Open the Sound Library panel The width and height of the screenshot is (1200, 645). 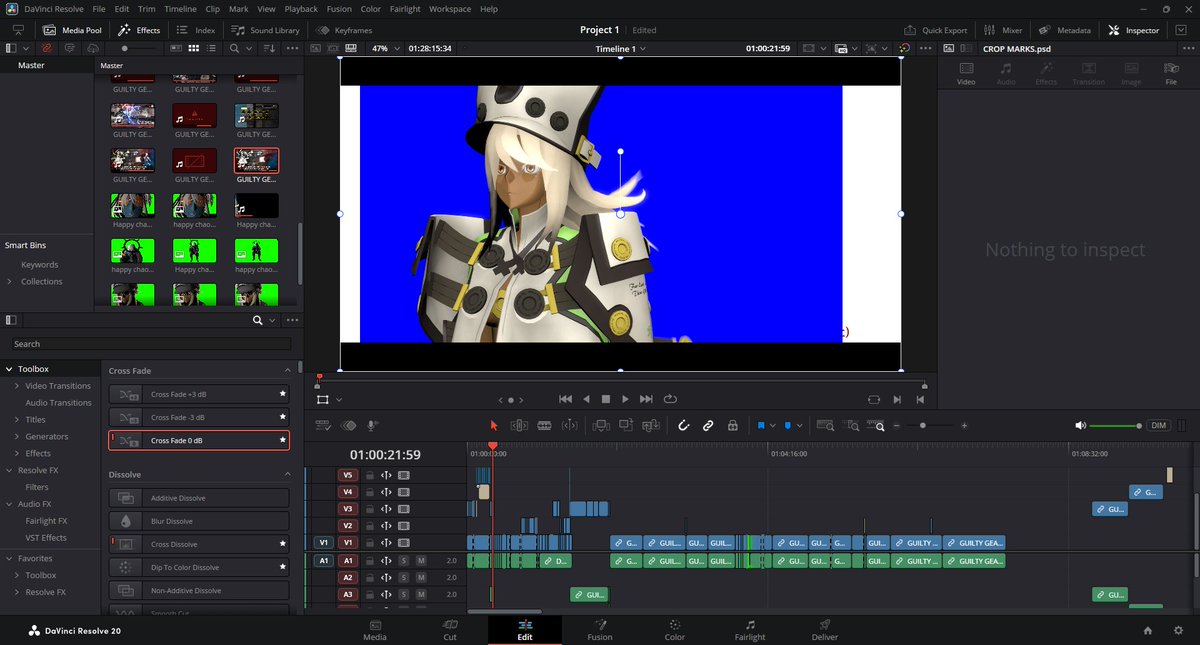click(266, 30)
